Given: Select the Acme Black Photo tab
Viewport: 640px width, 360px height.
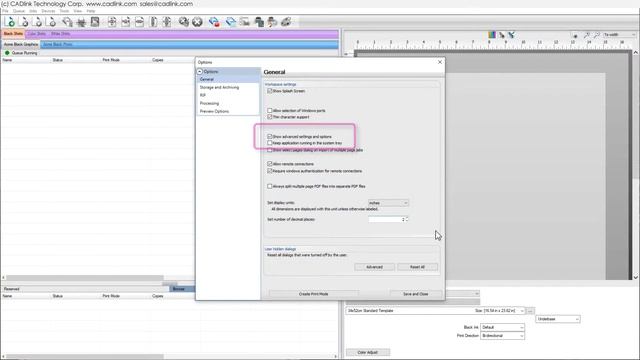Looking at the screenshot, I should [x=58, y=44].
